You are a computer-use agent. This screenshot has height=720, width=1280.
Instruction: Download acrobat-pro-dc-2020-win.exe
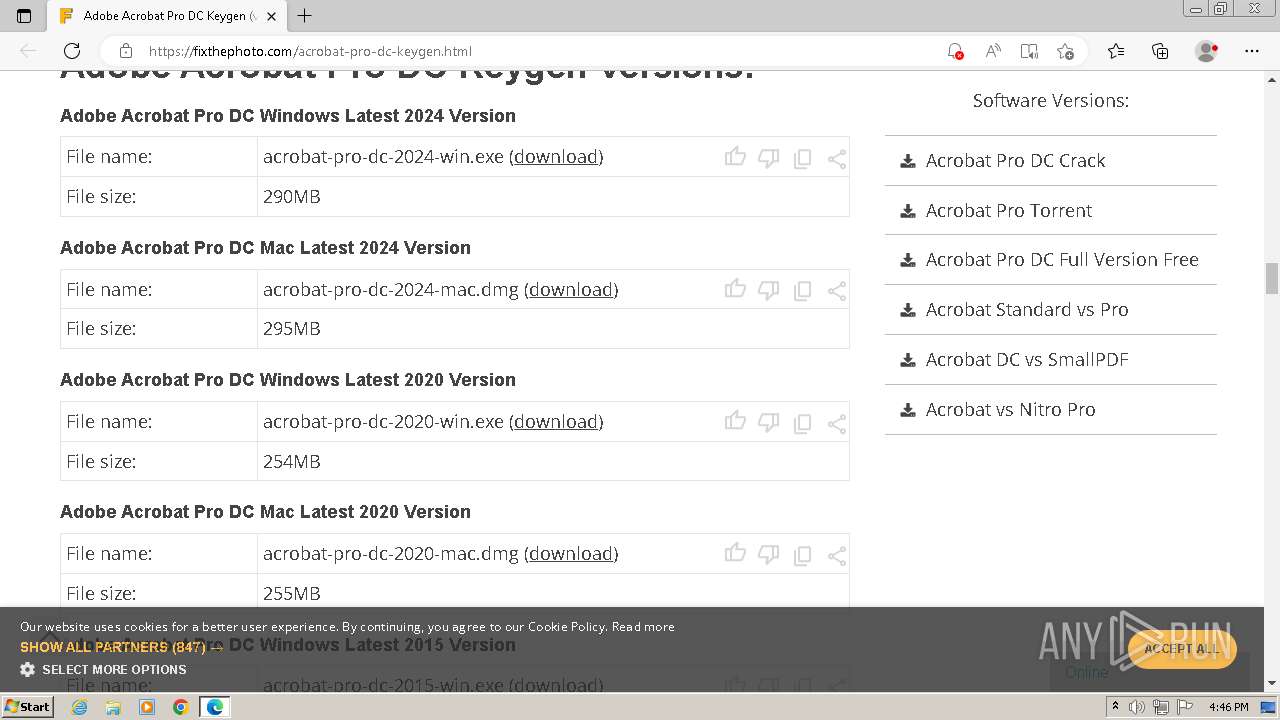point(556,422)
